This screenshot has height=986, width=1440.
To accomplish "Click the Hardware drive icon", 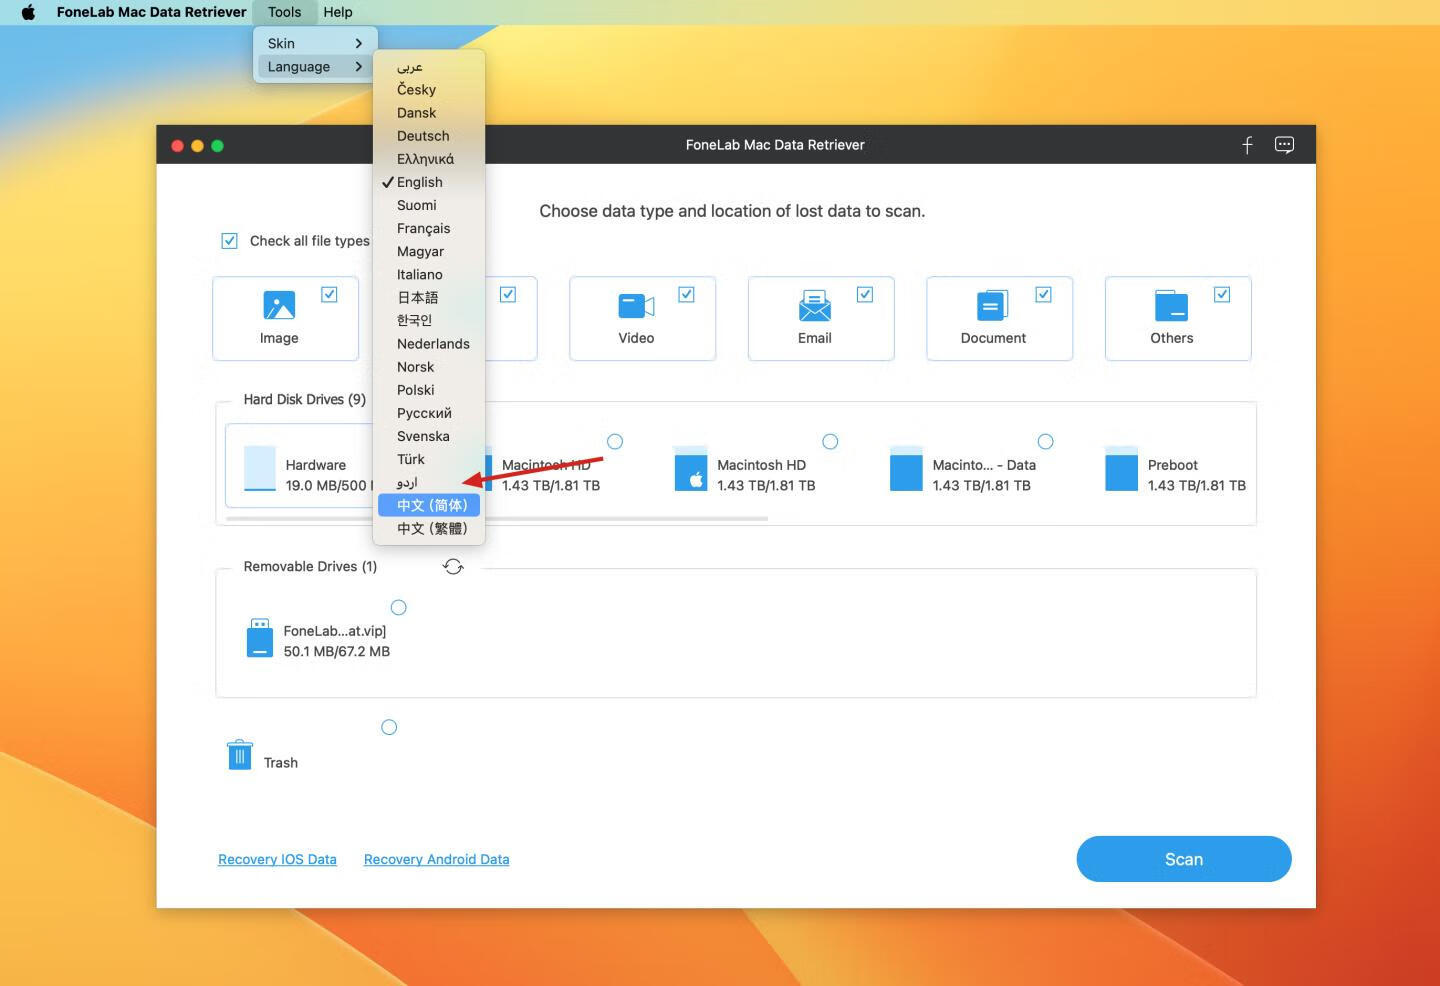I will point(260,469).
